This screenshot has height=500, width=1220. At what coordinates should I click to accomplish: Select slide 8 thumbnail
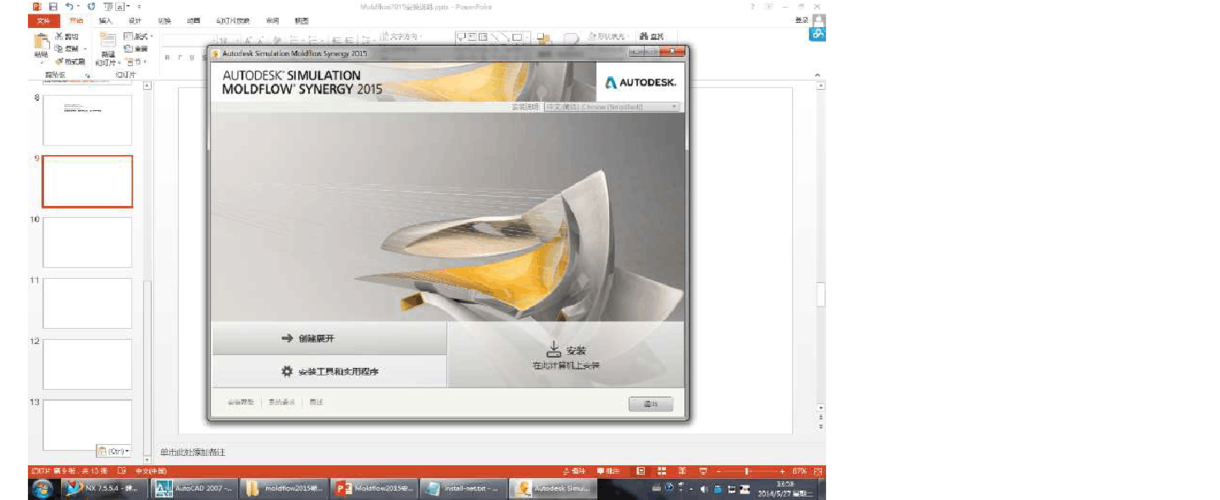pos(87,120)
